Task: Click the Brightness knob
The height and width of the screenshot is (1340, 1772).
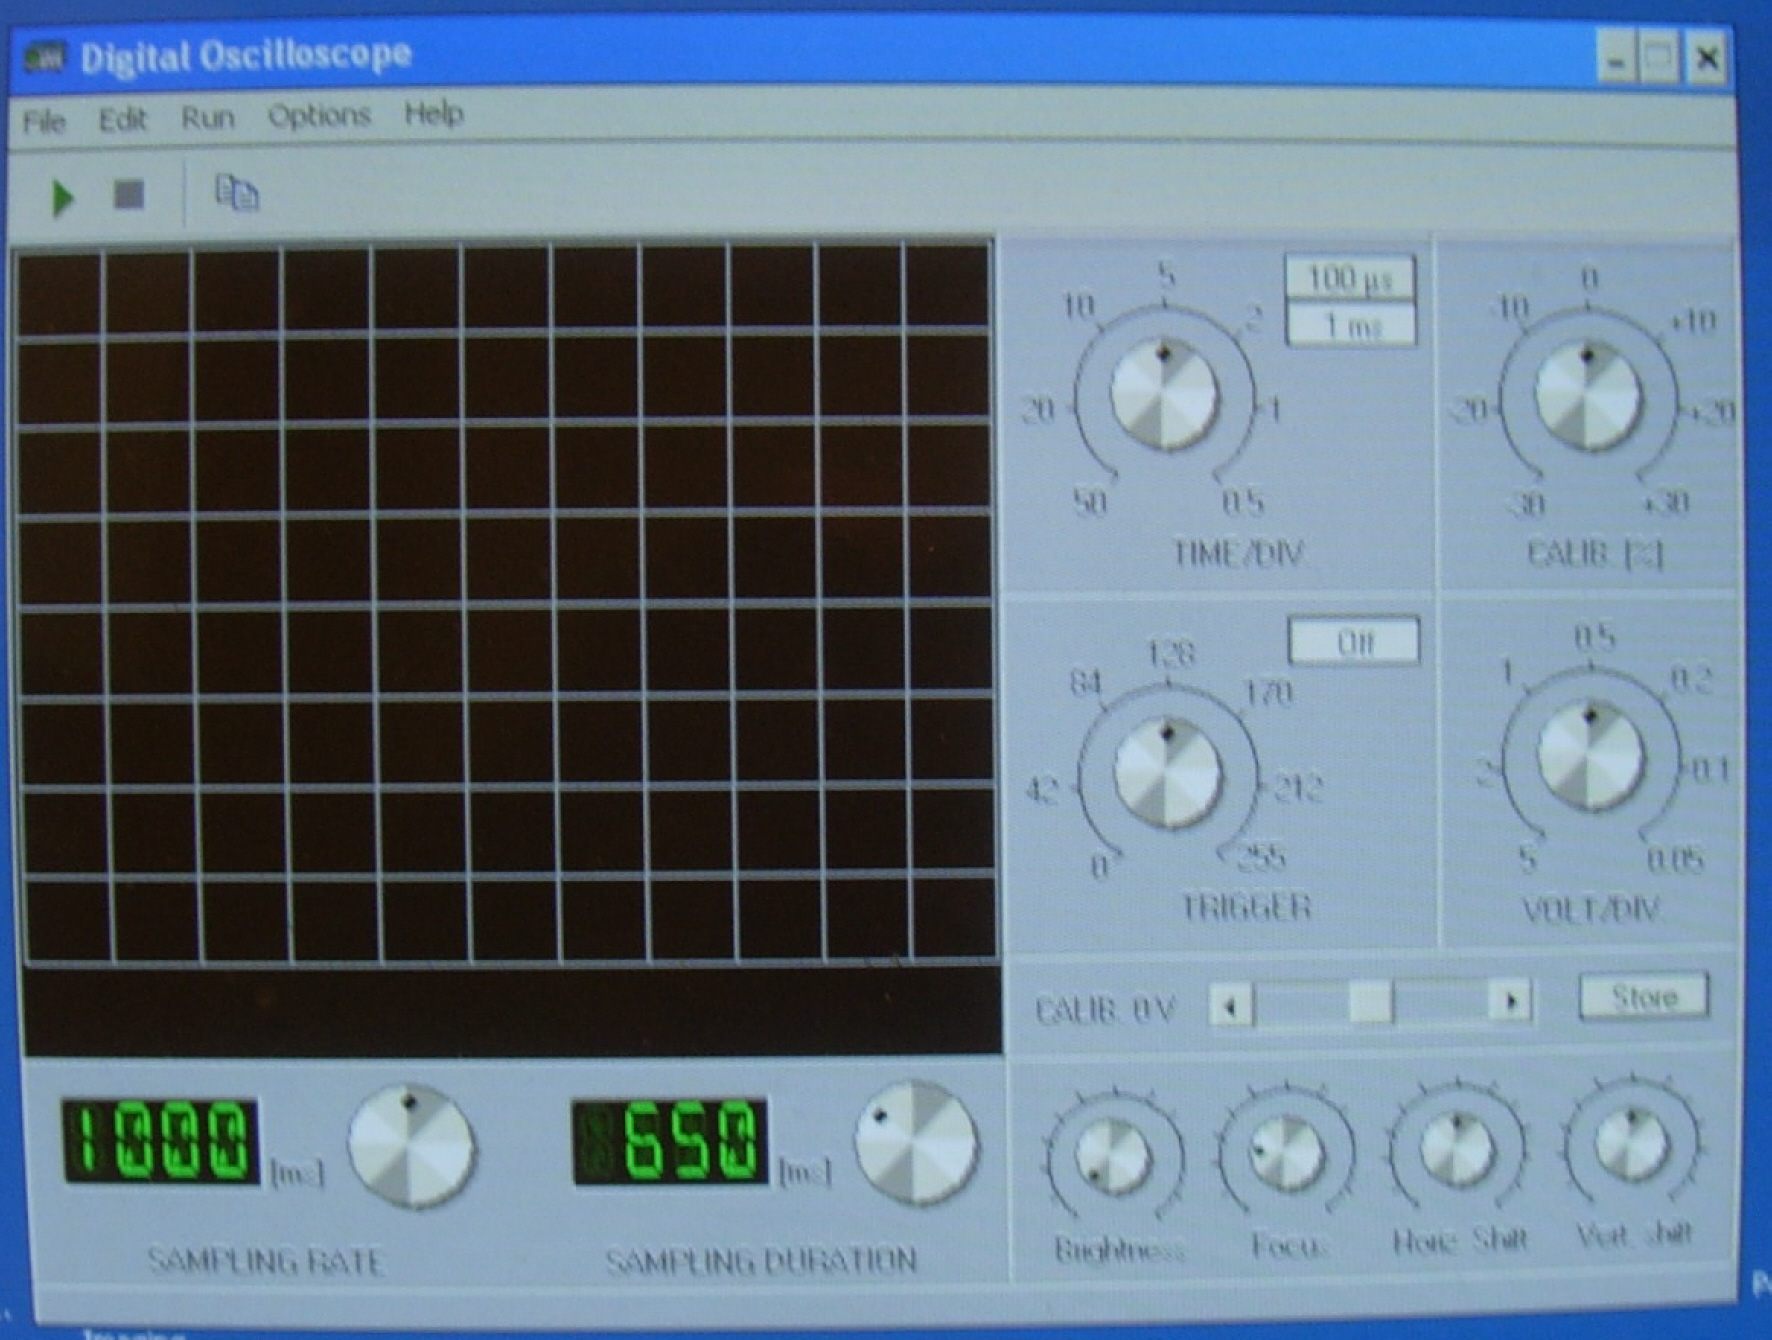Action: [1112, 1157]
